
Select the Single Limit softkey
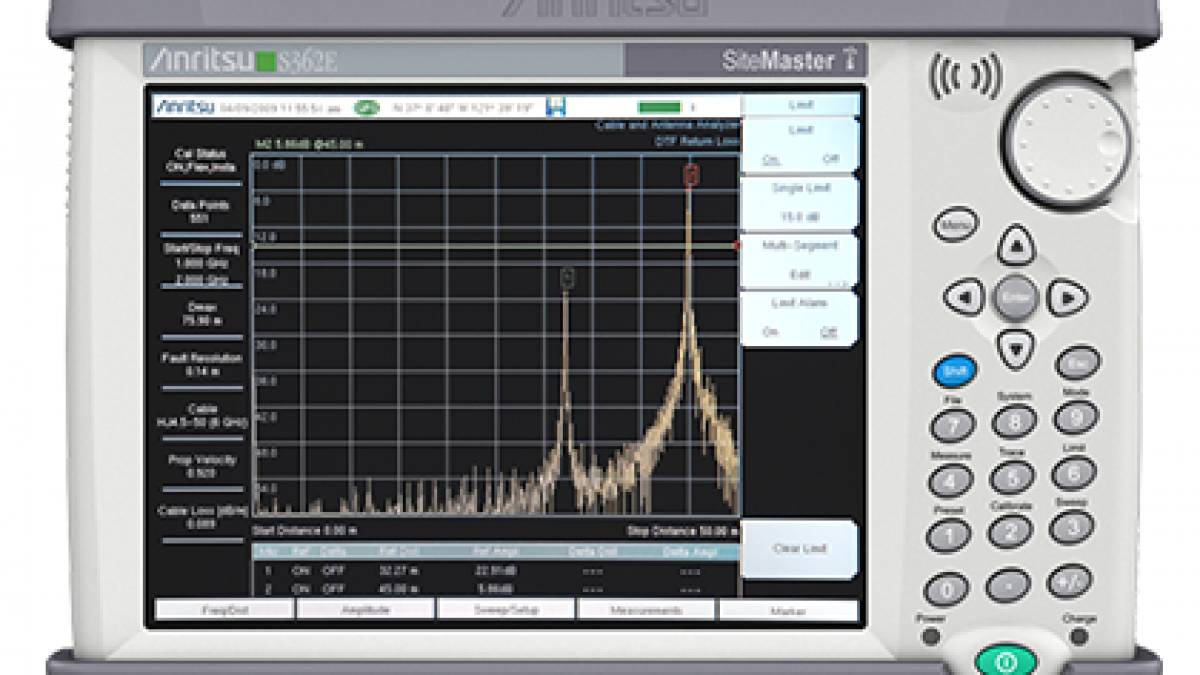tap(800, 203)
